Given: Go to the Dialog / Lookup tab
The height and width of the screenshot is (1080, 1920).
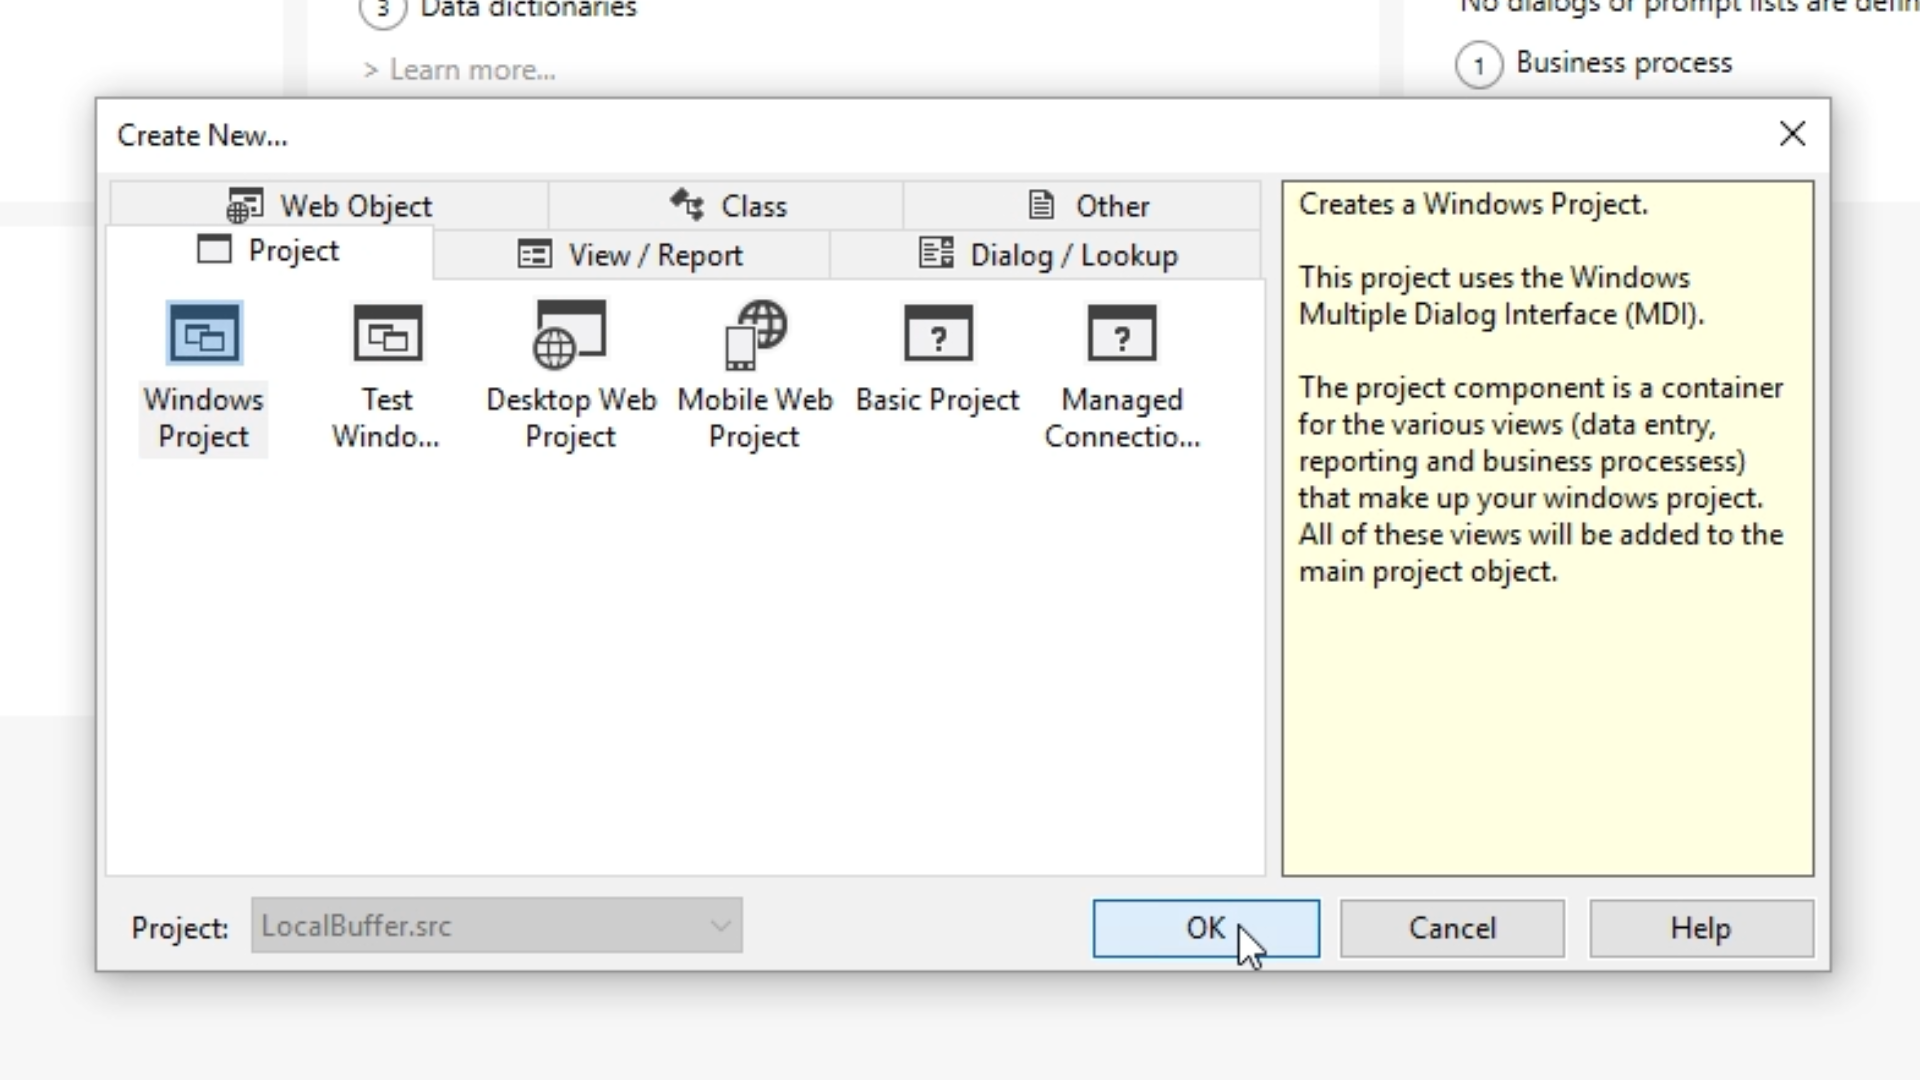Looking at the screenshot, I should click(x=1047, y=255).
